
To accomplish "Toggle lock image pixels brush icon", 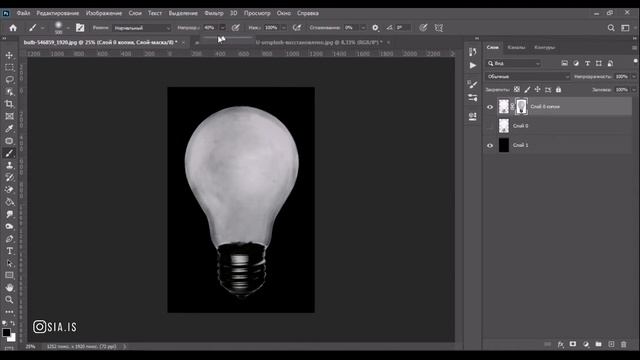I will click(x=527, y=89).
